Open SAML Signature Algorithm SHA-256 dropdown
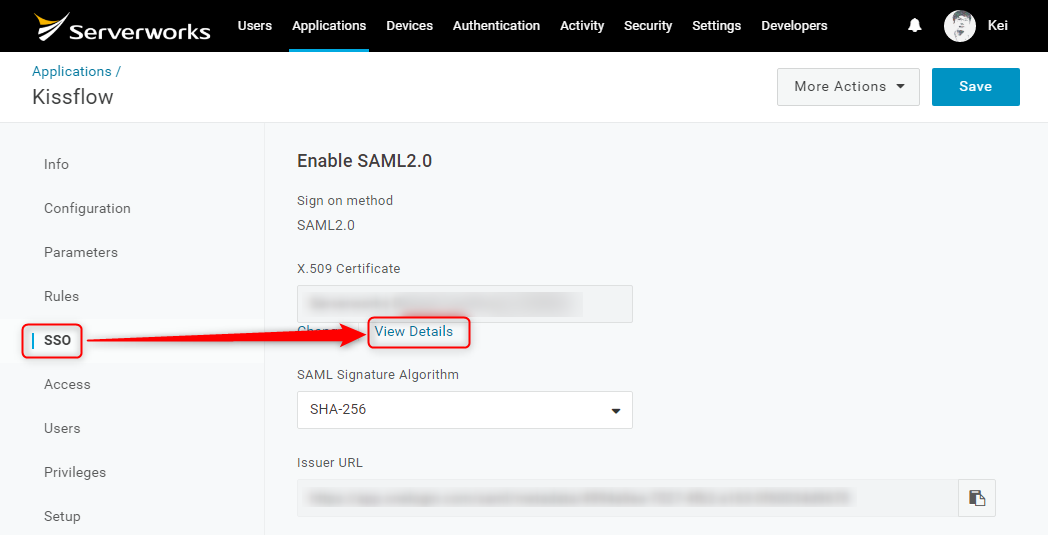This screenshot has width=1048, height=535. pos(465,410)
